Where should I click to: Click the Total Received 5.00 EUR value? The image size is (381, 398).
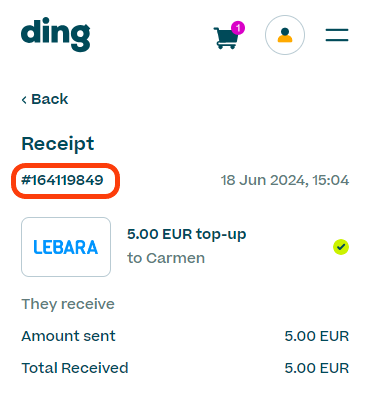(x=317, y=368)
